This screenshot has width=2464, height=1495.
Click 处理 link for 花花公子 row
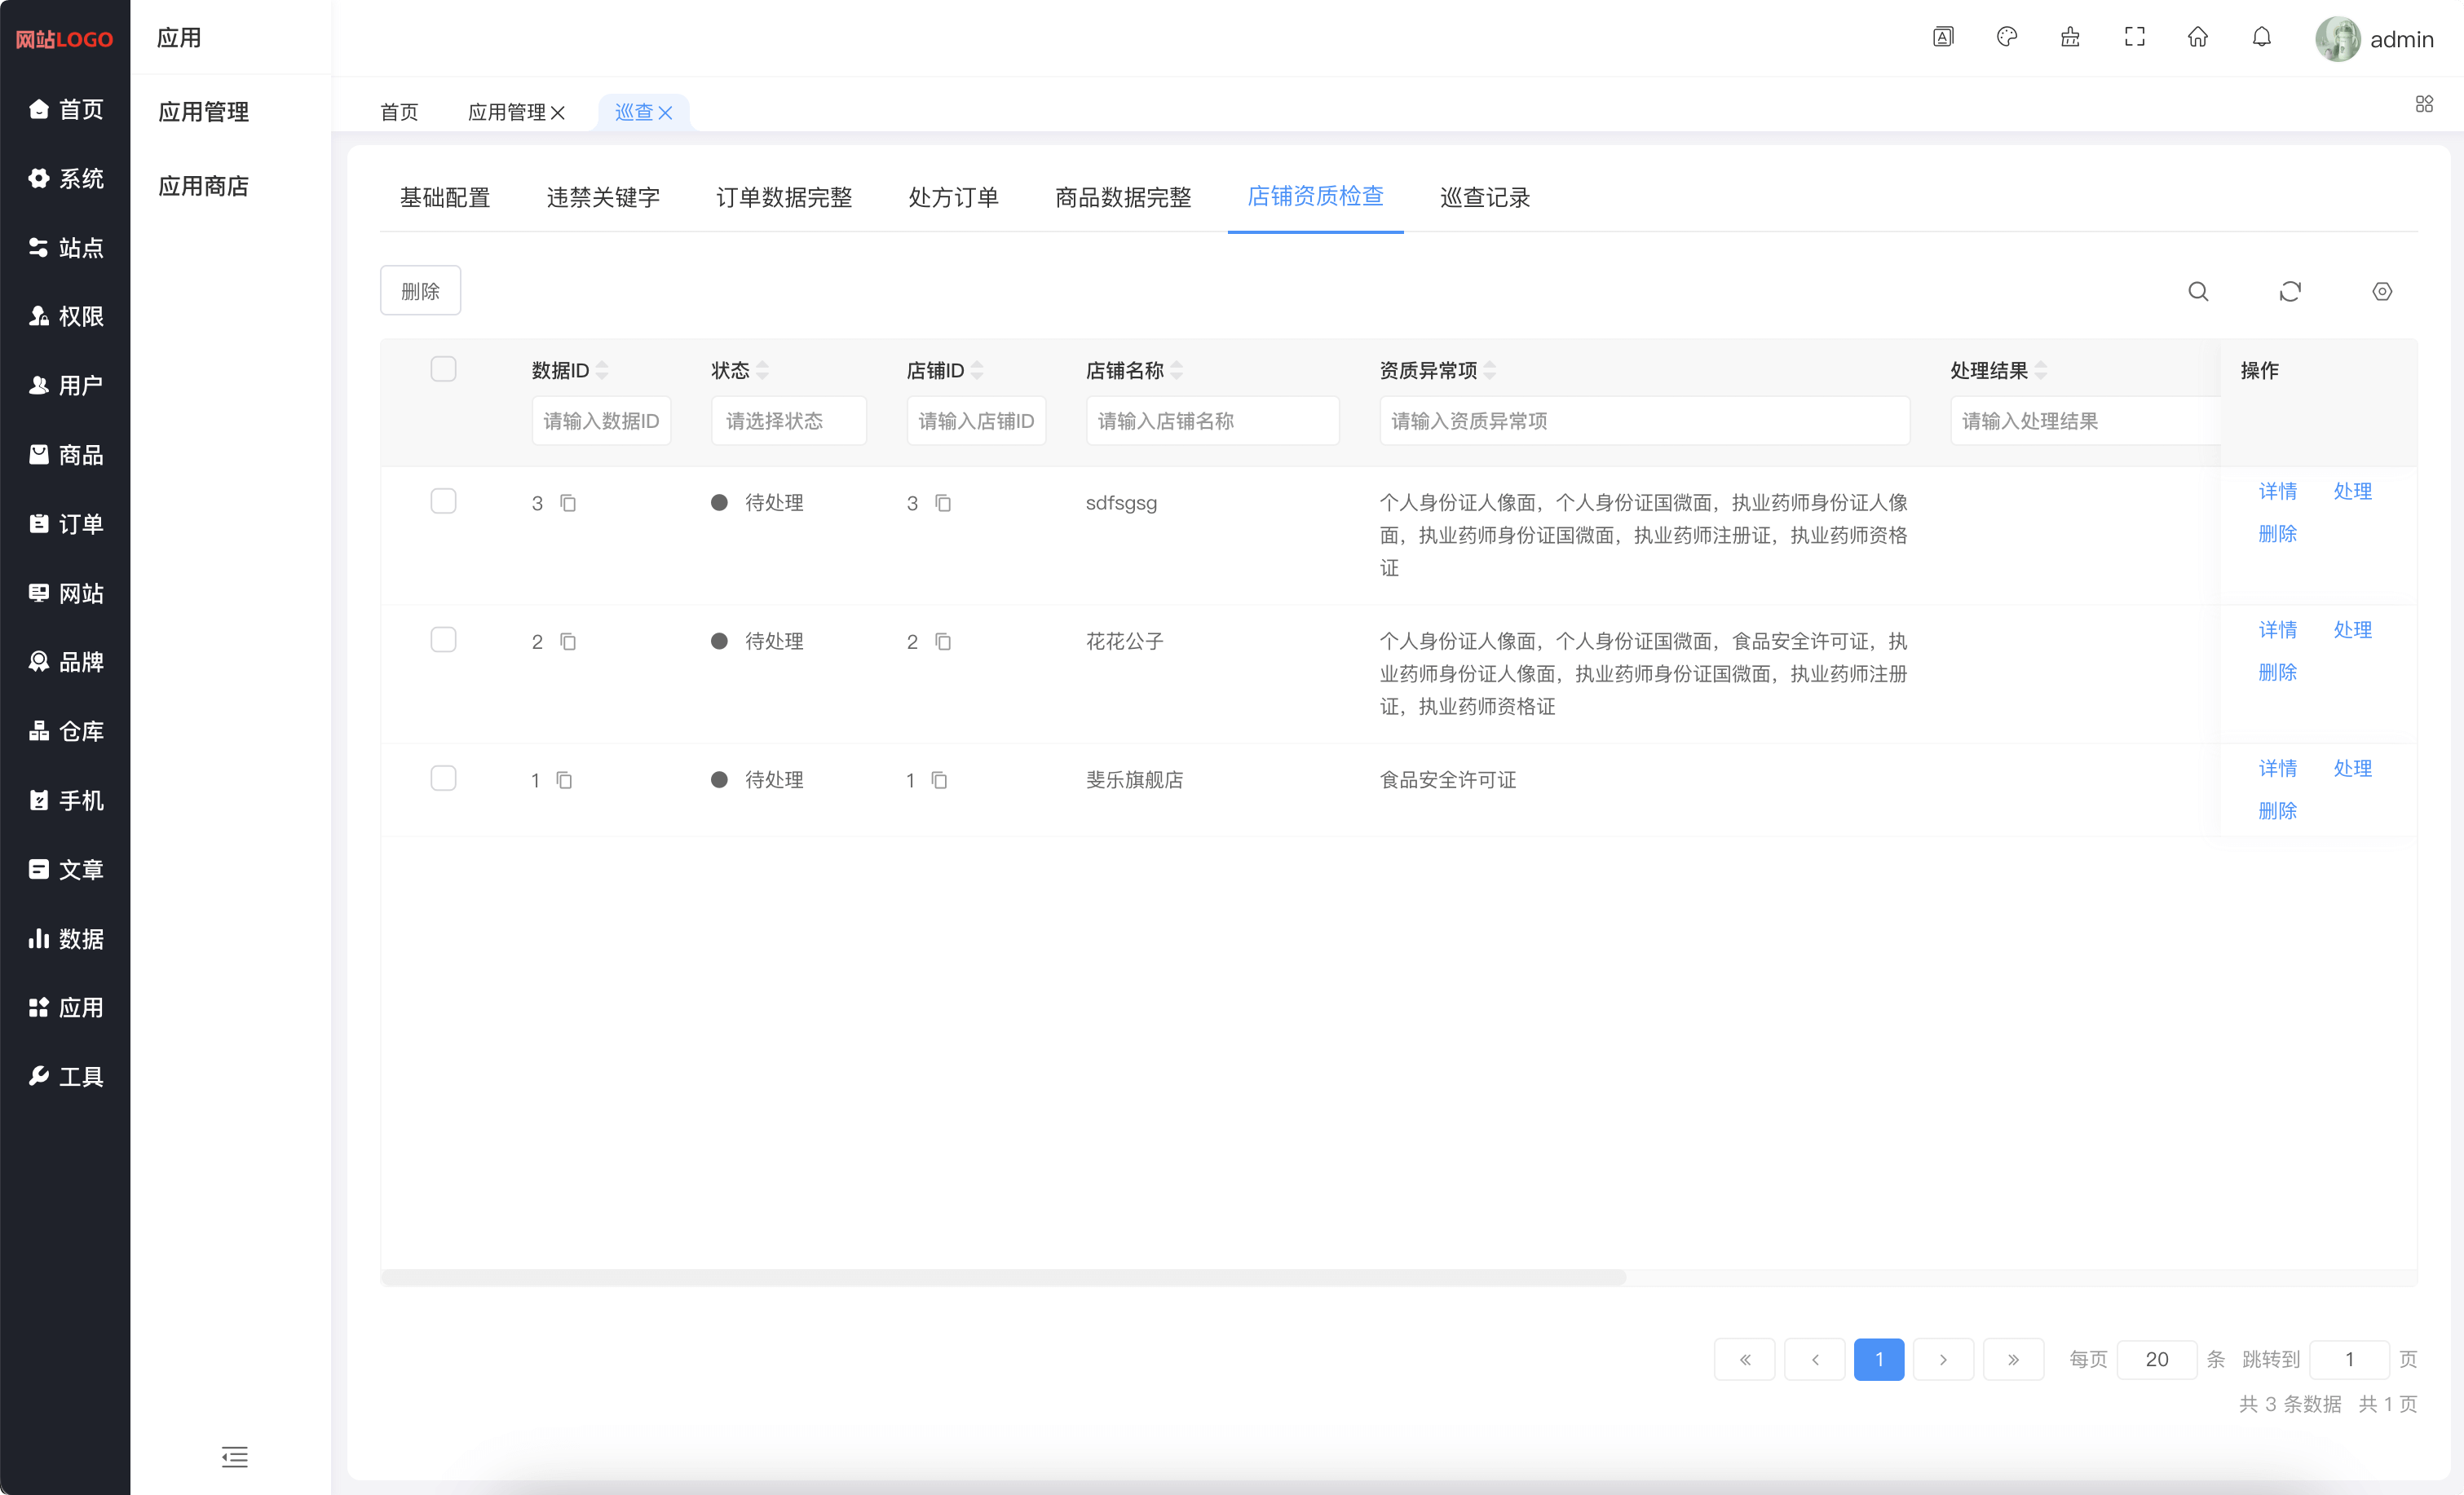coord(2352,630)
